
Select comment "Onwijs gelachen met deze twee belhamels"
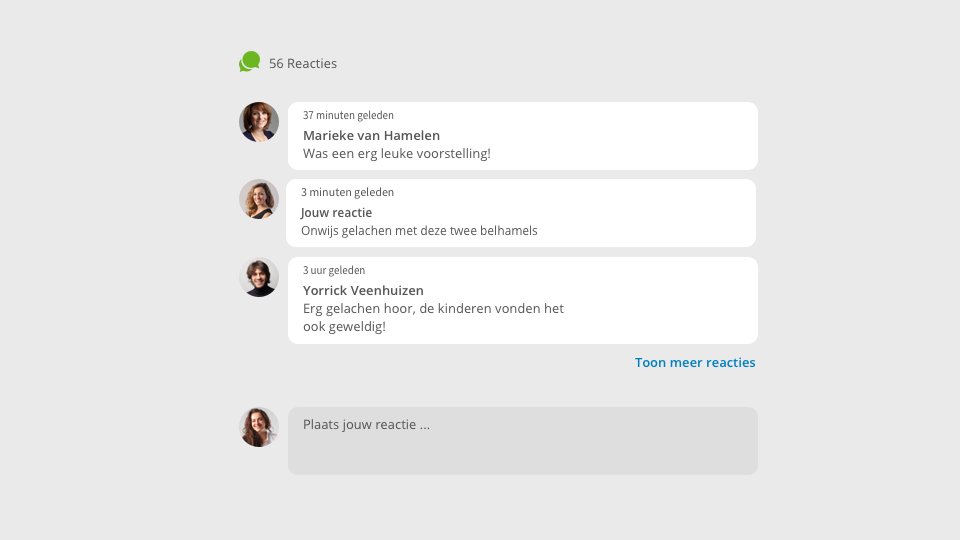click(419, 231)
